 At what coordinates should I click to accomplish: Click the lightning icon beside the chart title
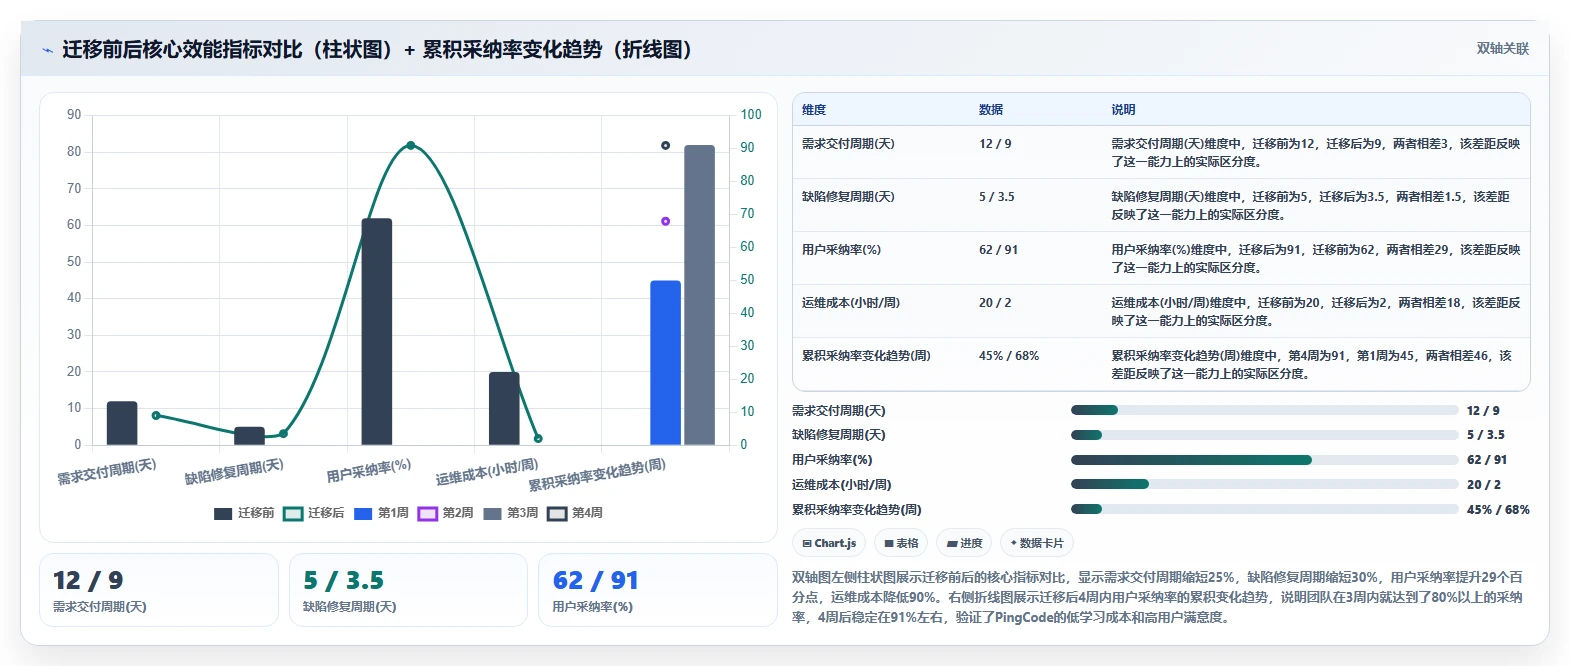(x=47, y=50)
